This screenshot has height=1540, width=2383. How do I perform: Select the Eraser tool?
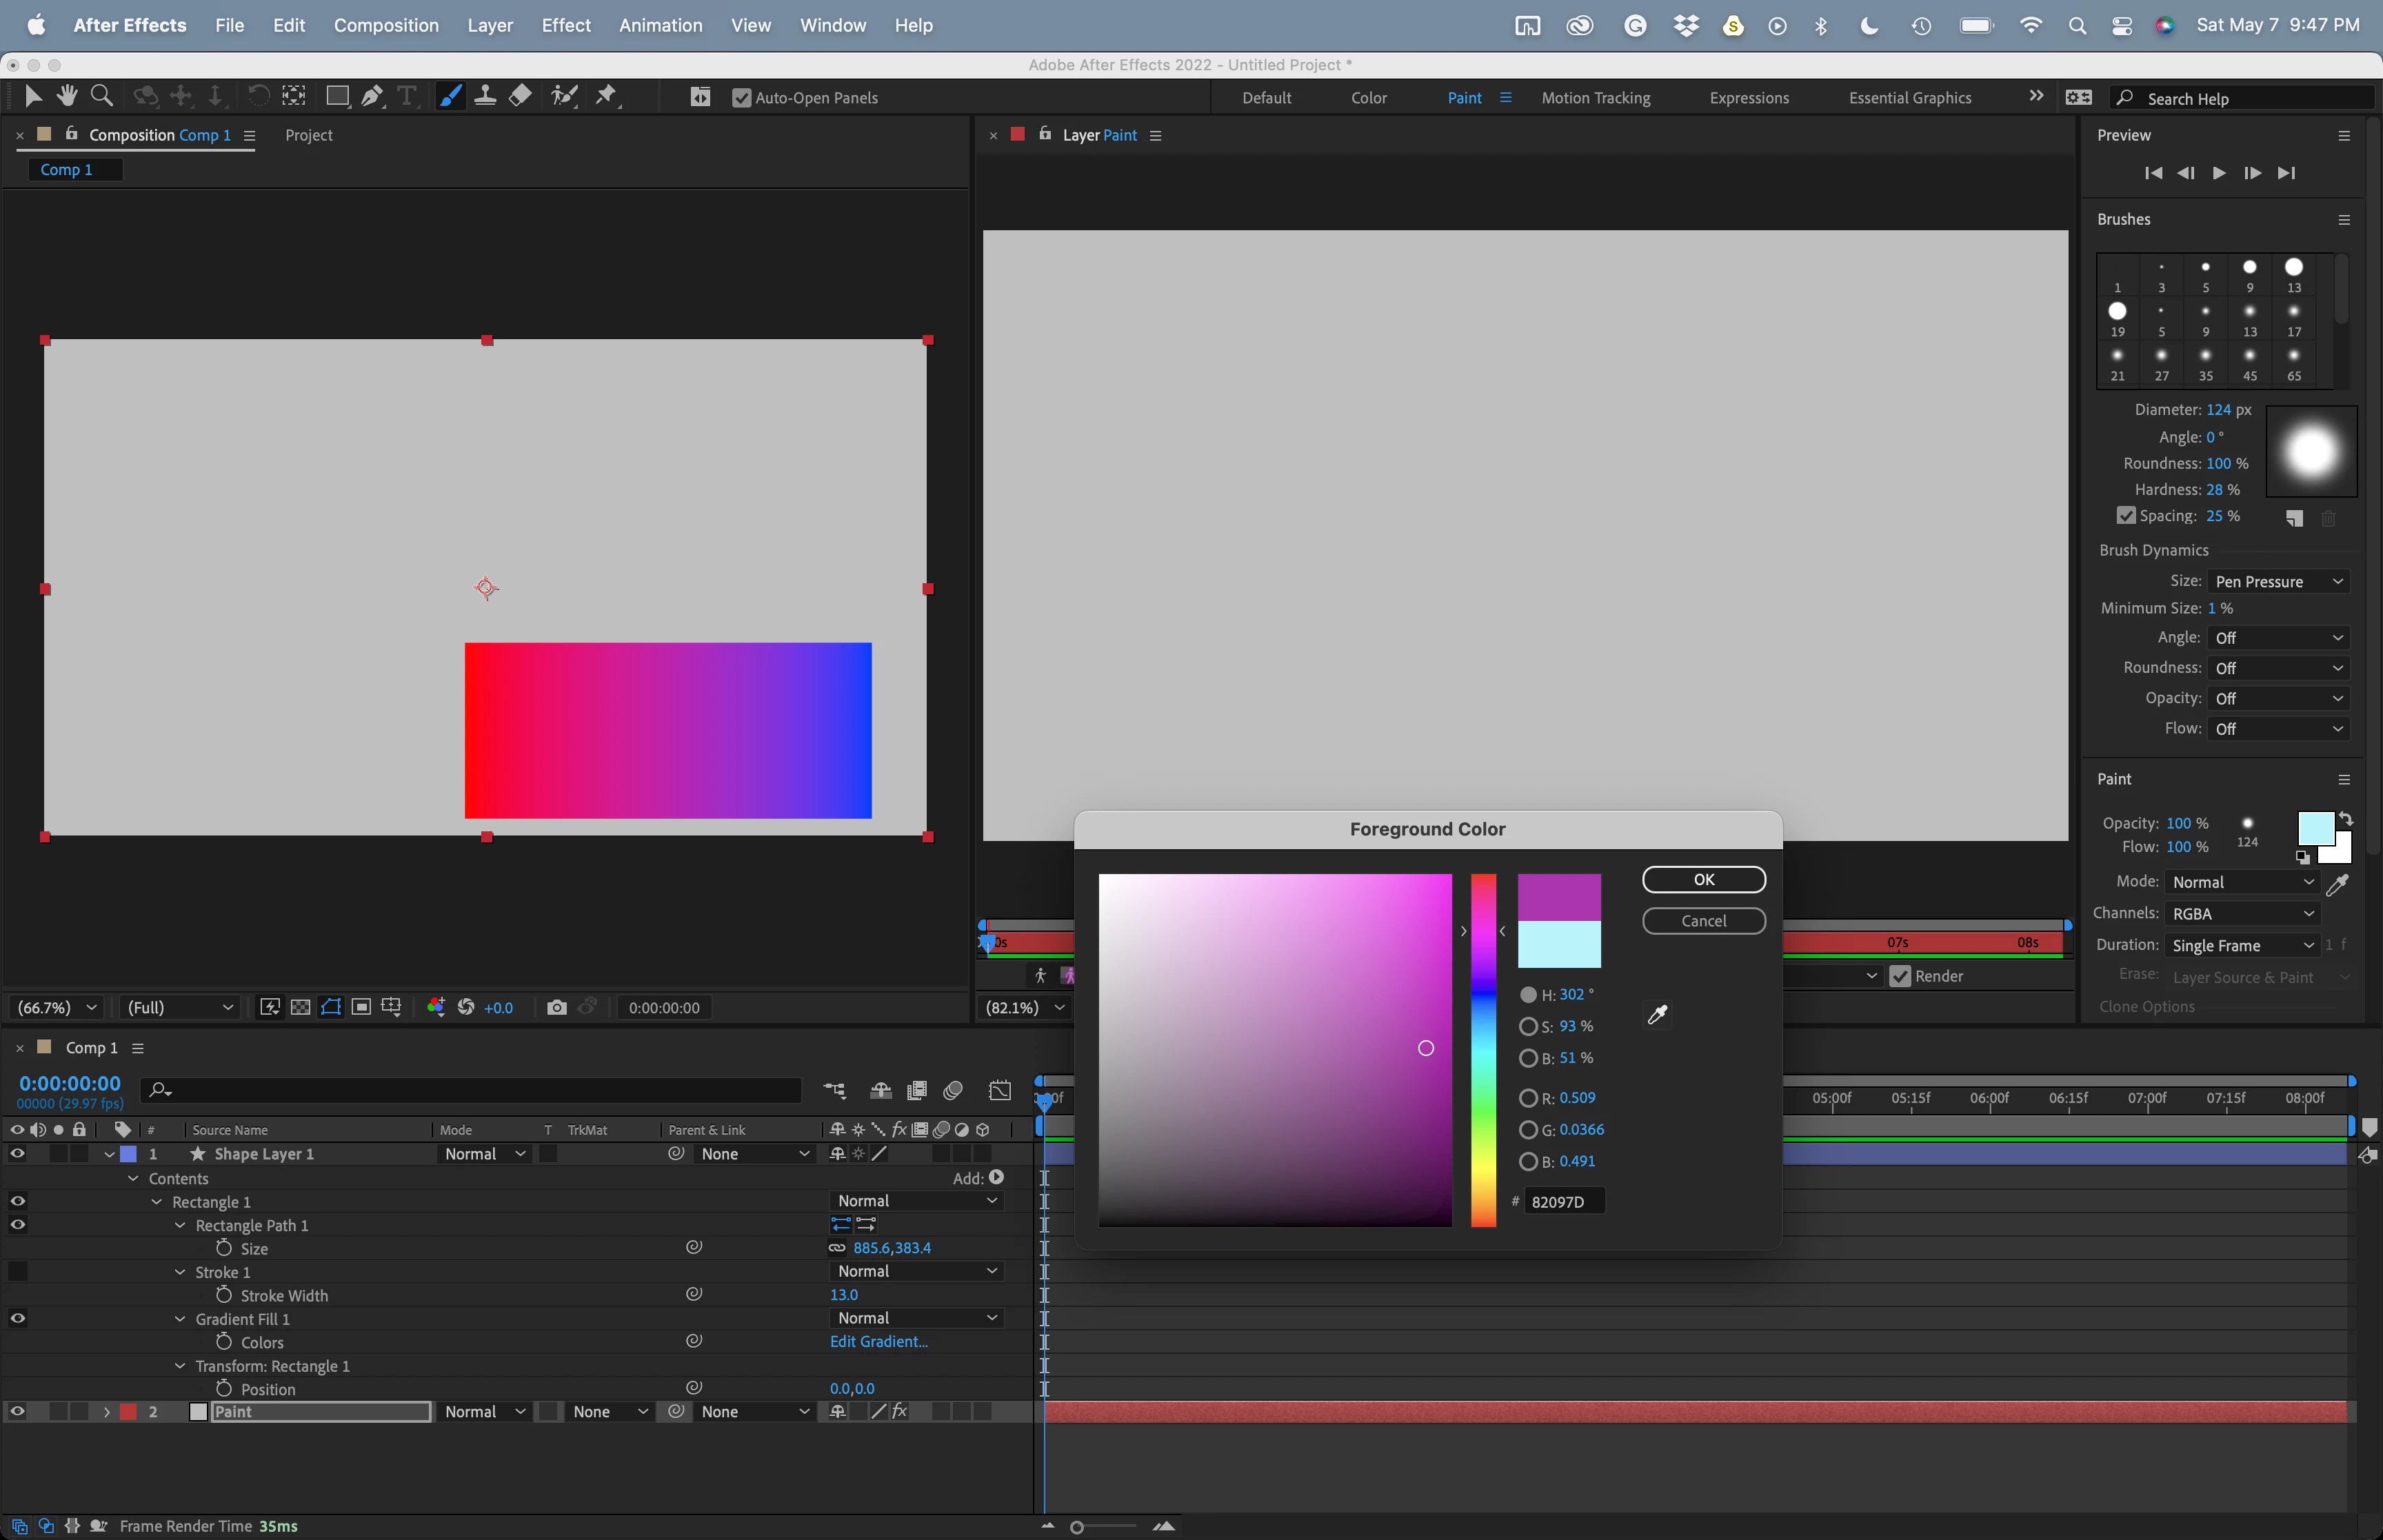520,96
